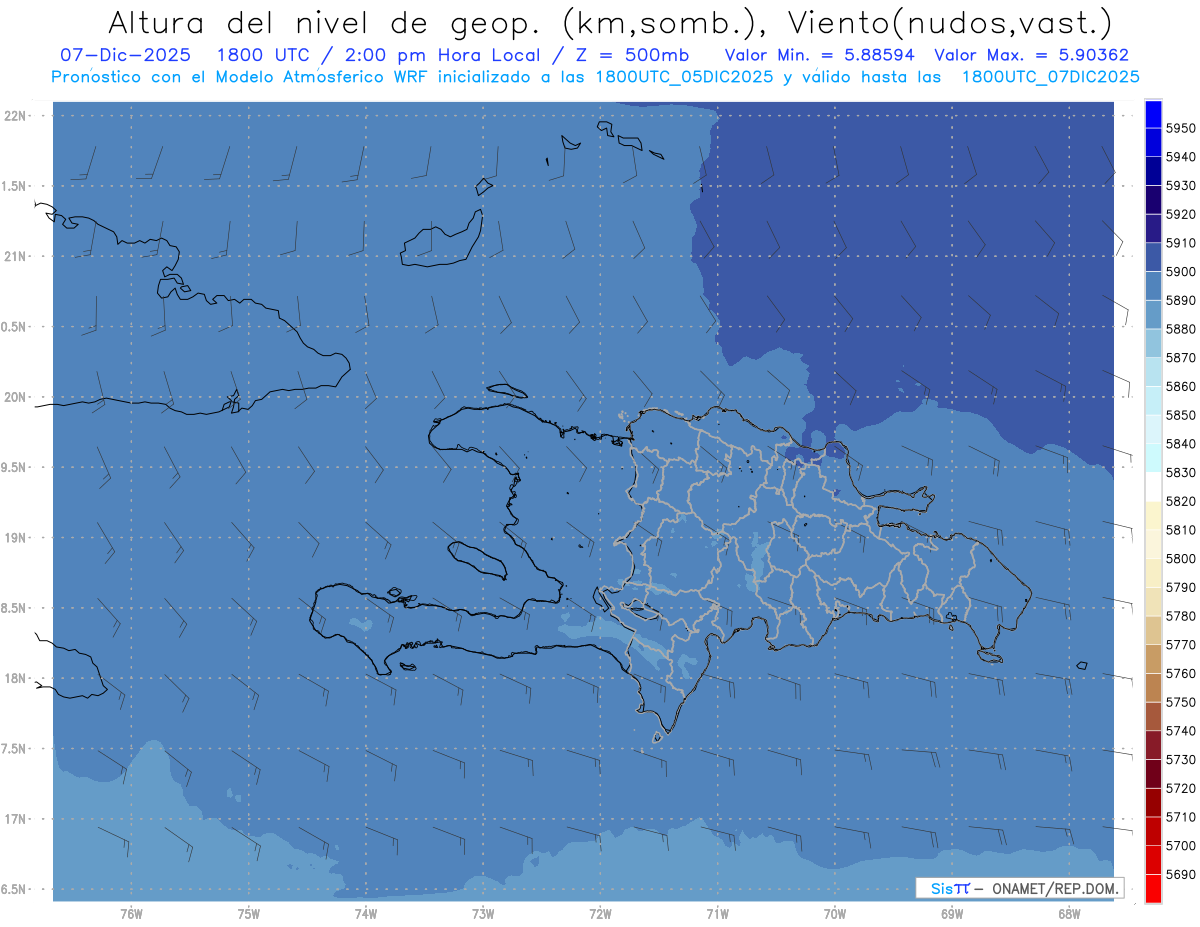Click the '5690' colorbar value

tap(1181, 875)
